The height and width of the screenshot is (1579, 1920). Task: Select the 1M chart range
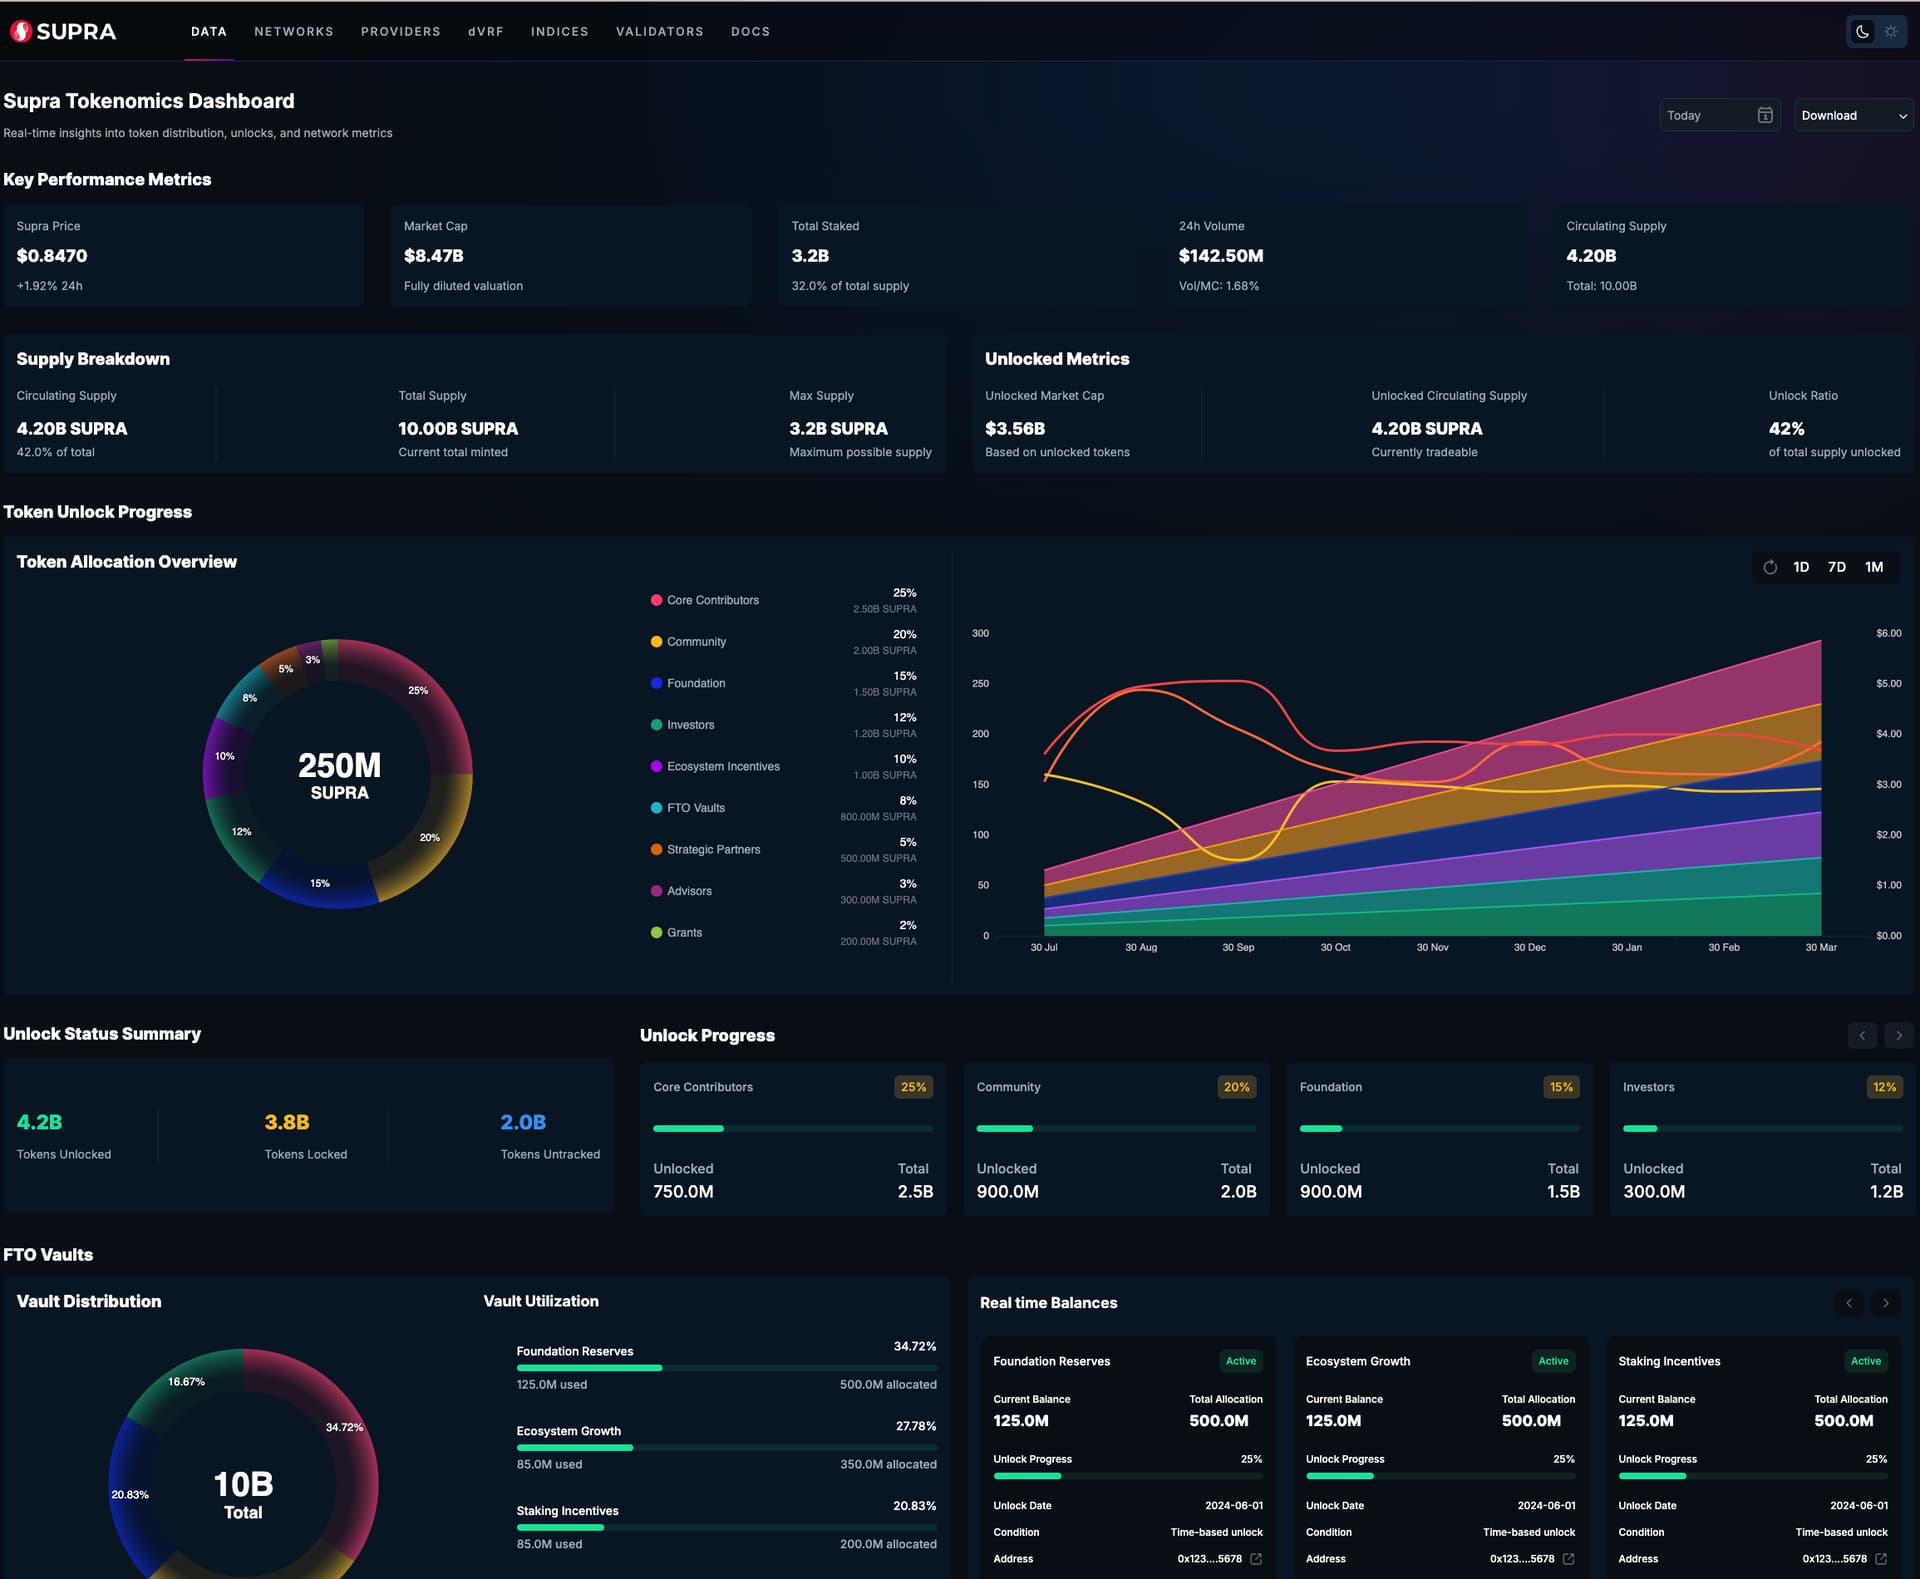[x=1874, y=567]
